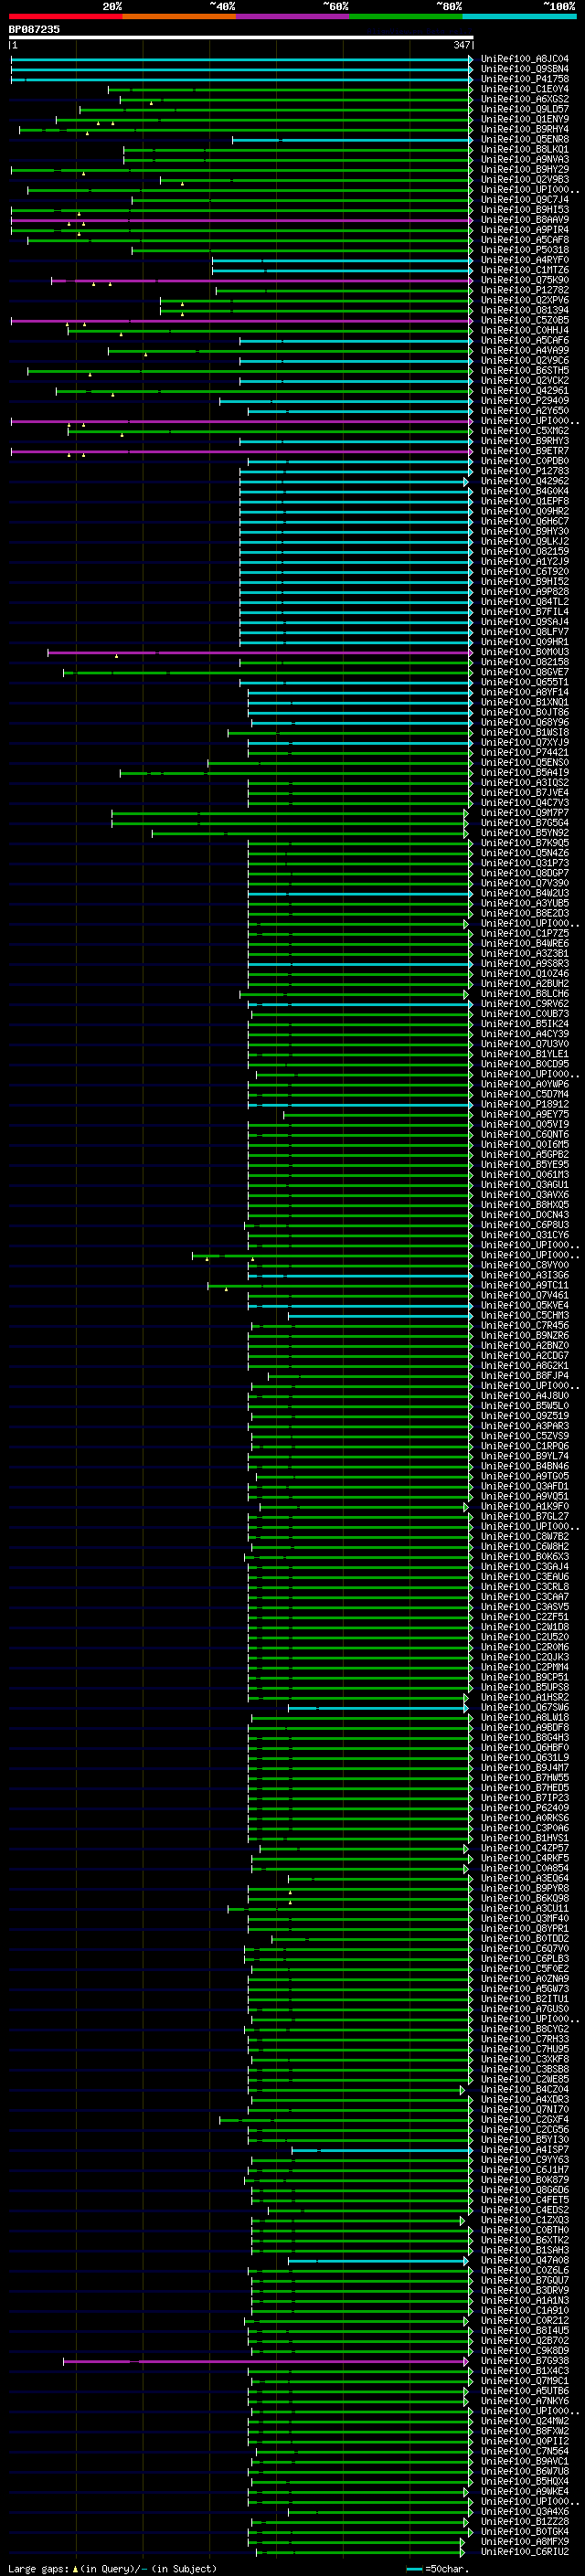585x2576 pixels.
Task: Select the UniRef100_C6RIU2 label
Action: 525,2551
